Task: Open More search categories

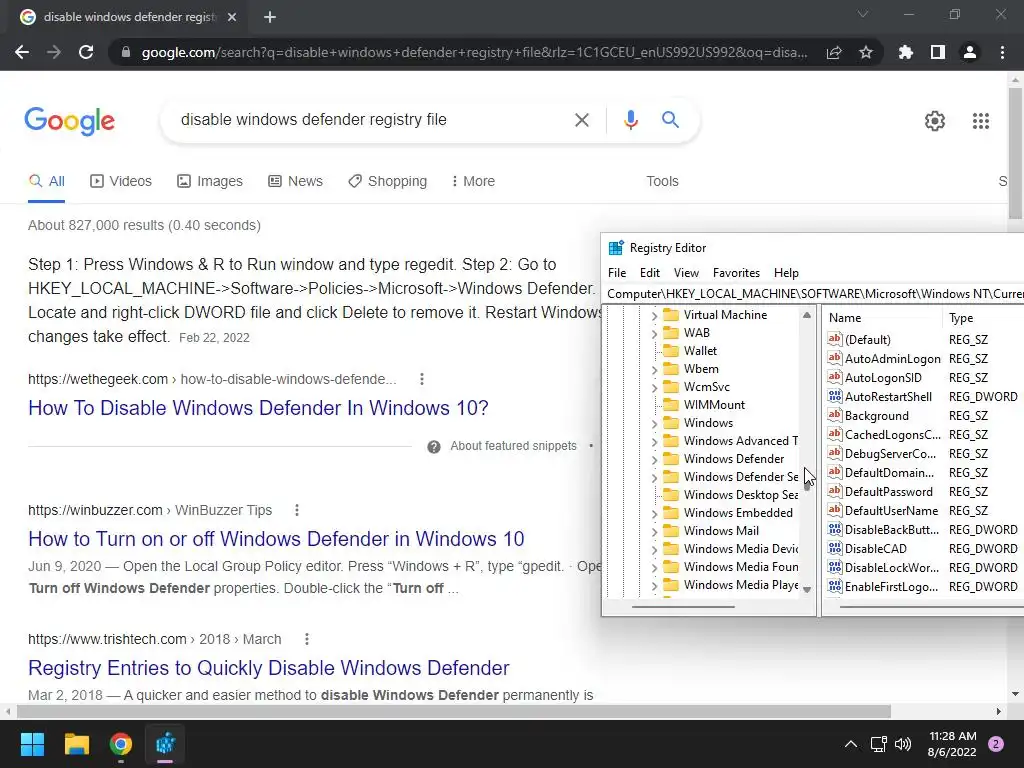Action: 473,182
